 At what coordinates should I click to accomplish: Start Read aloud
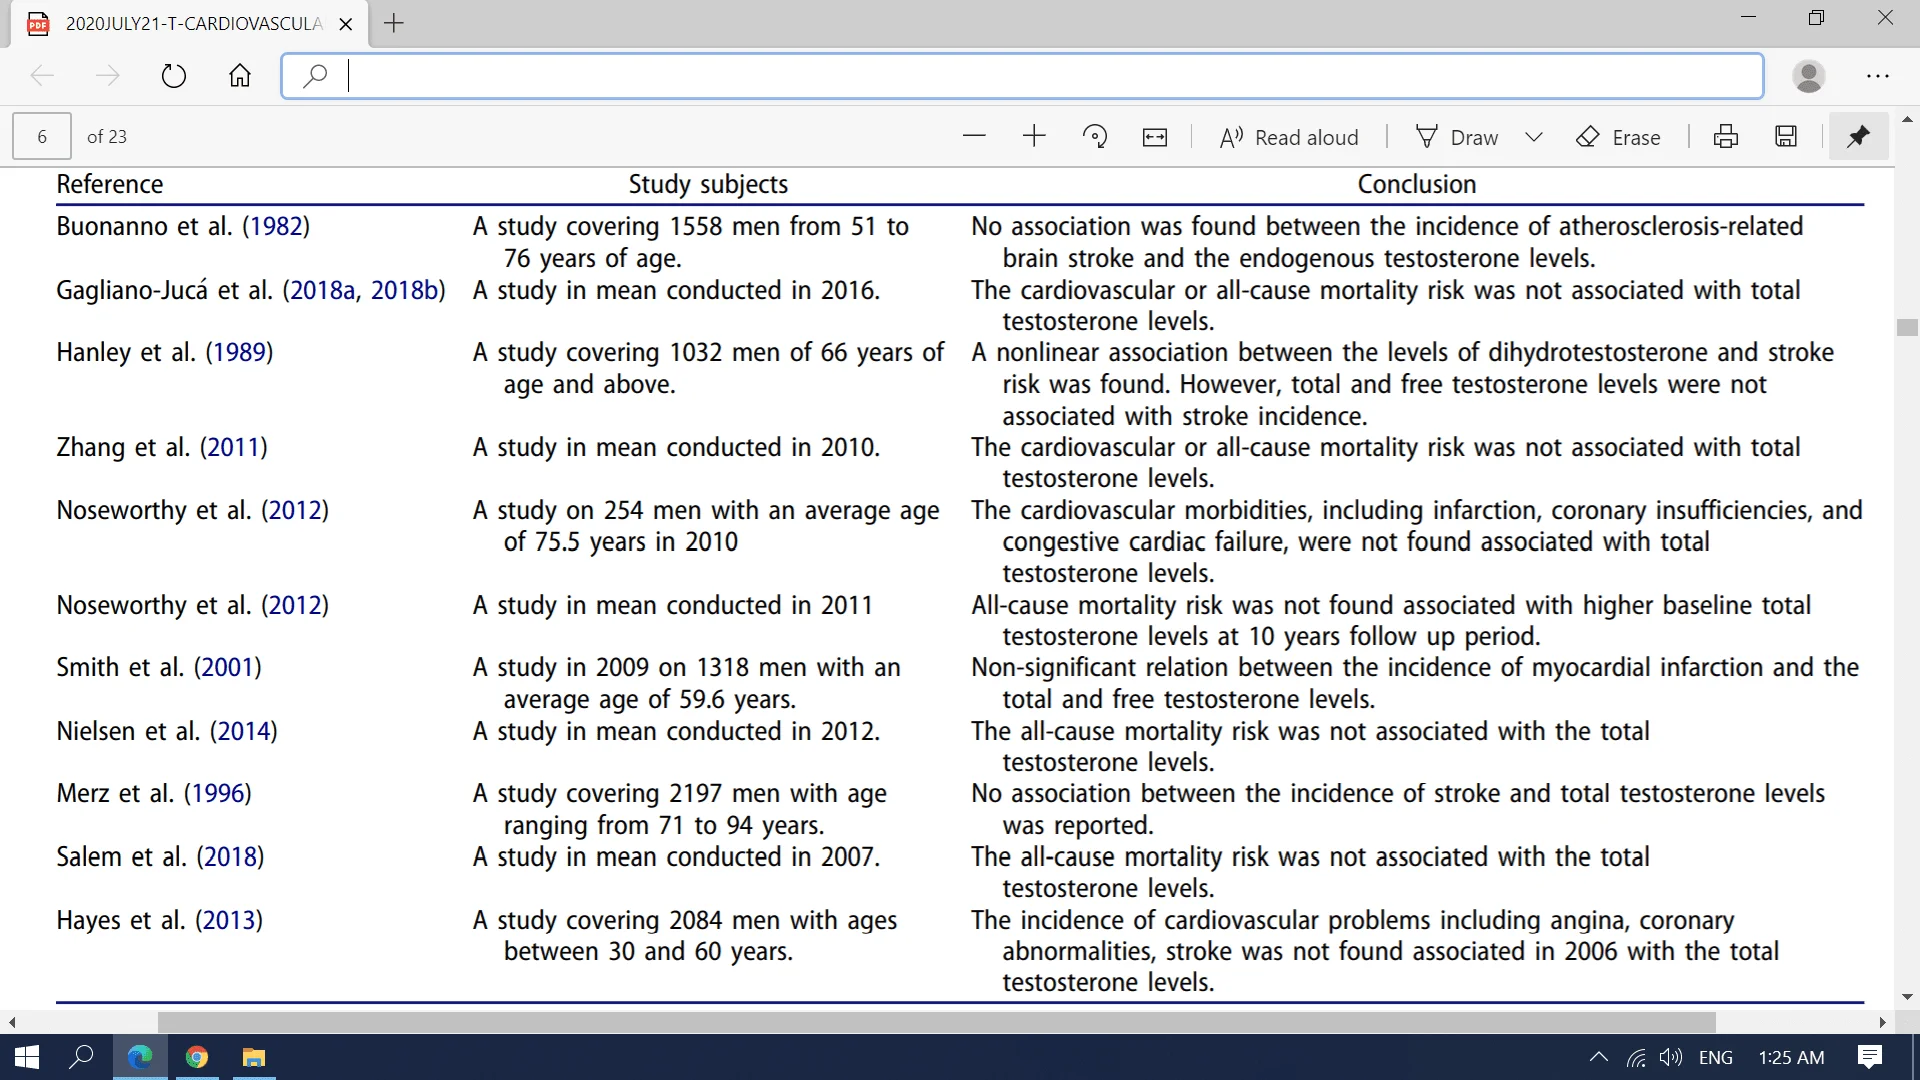[1288, 137]
